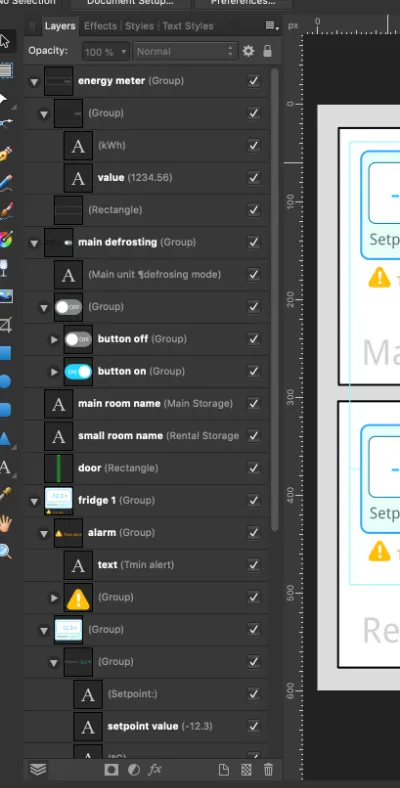Viewport: 400px width, 788px height.
Task: Open blend options gear icon
Action: (x=248, y=51)
